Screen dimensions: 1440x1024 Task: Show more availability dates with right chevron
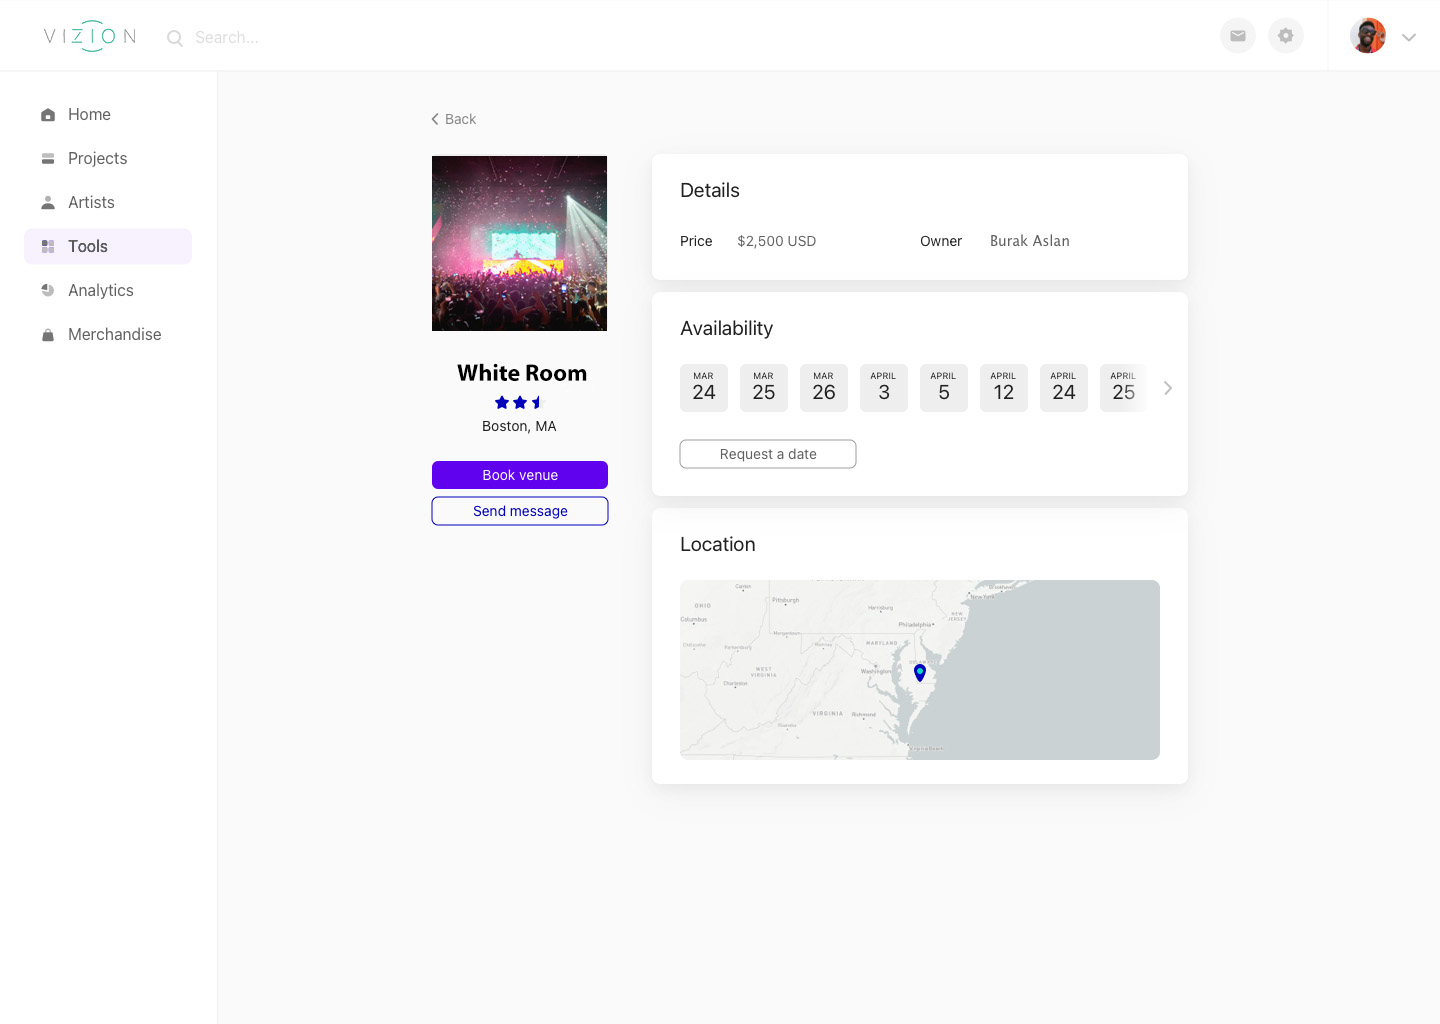click(1167, 388)
